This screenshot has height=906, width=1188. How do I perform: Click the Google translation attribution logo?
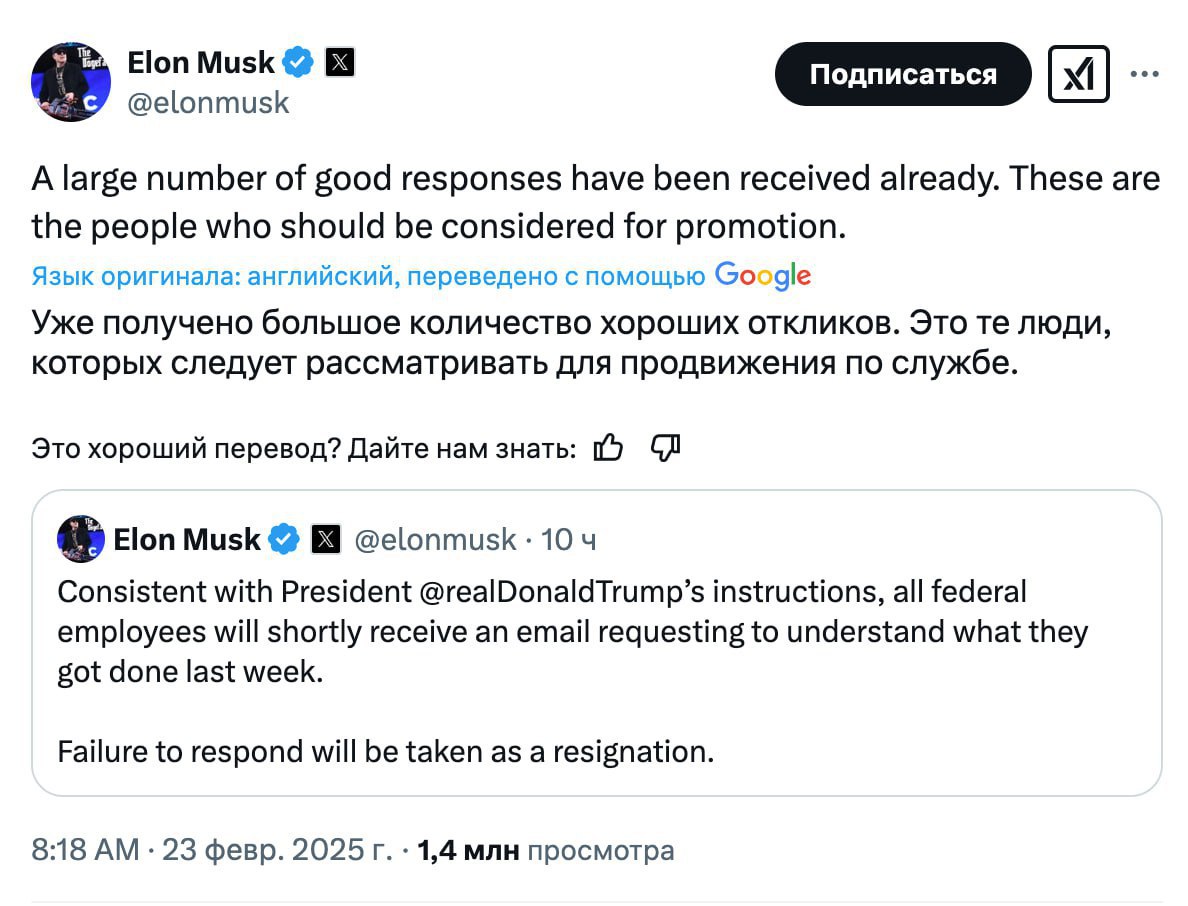tap(763, 275)
